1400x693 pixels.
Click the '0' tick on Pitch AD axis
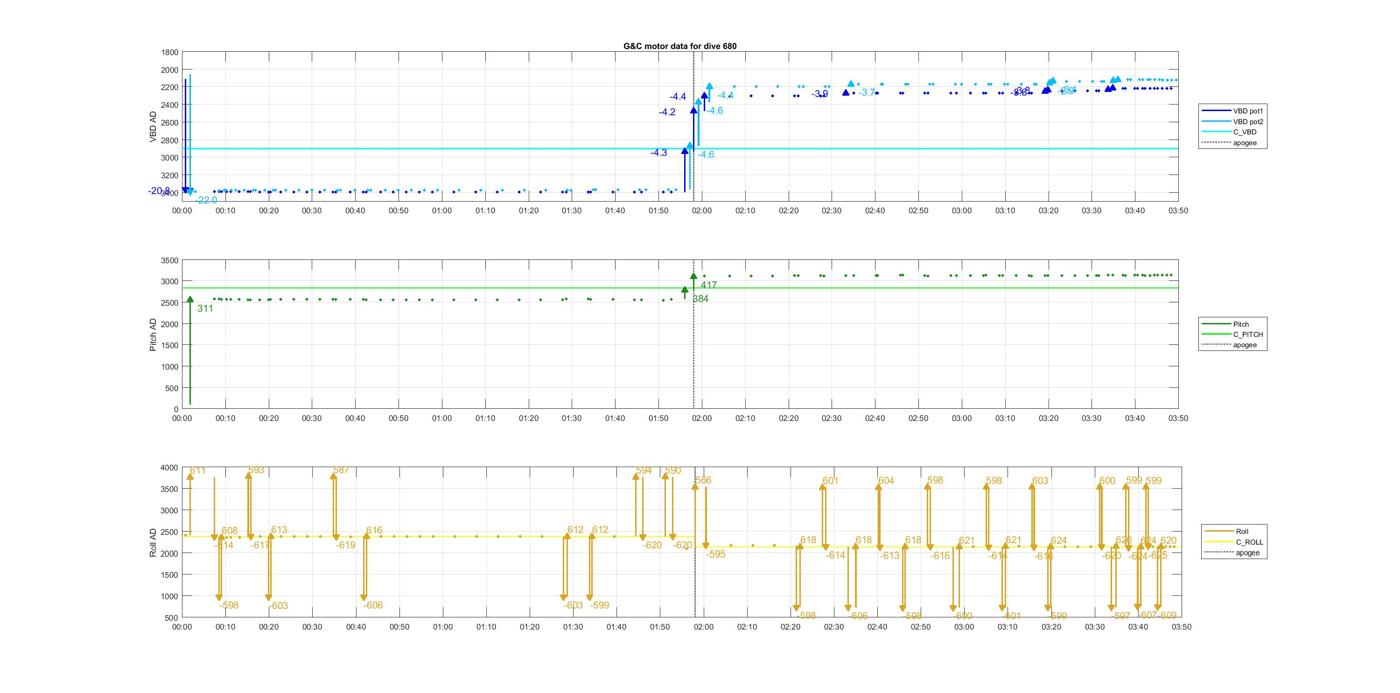coord(176,409)
